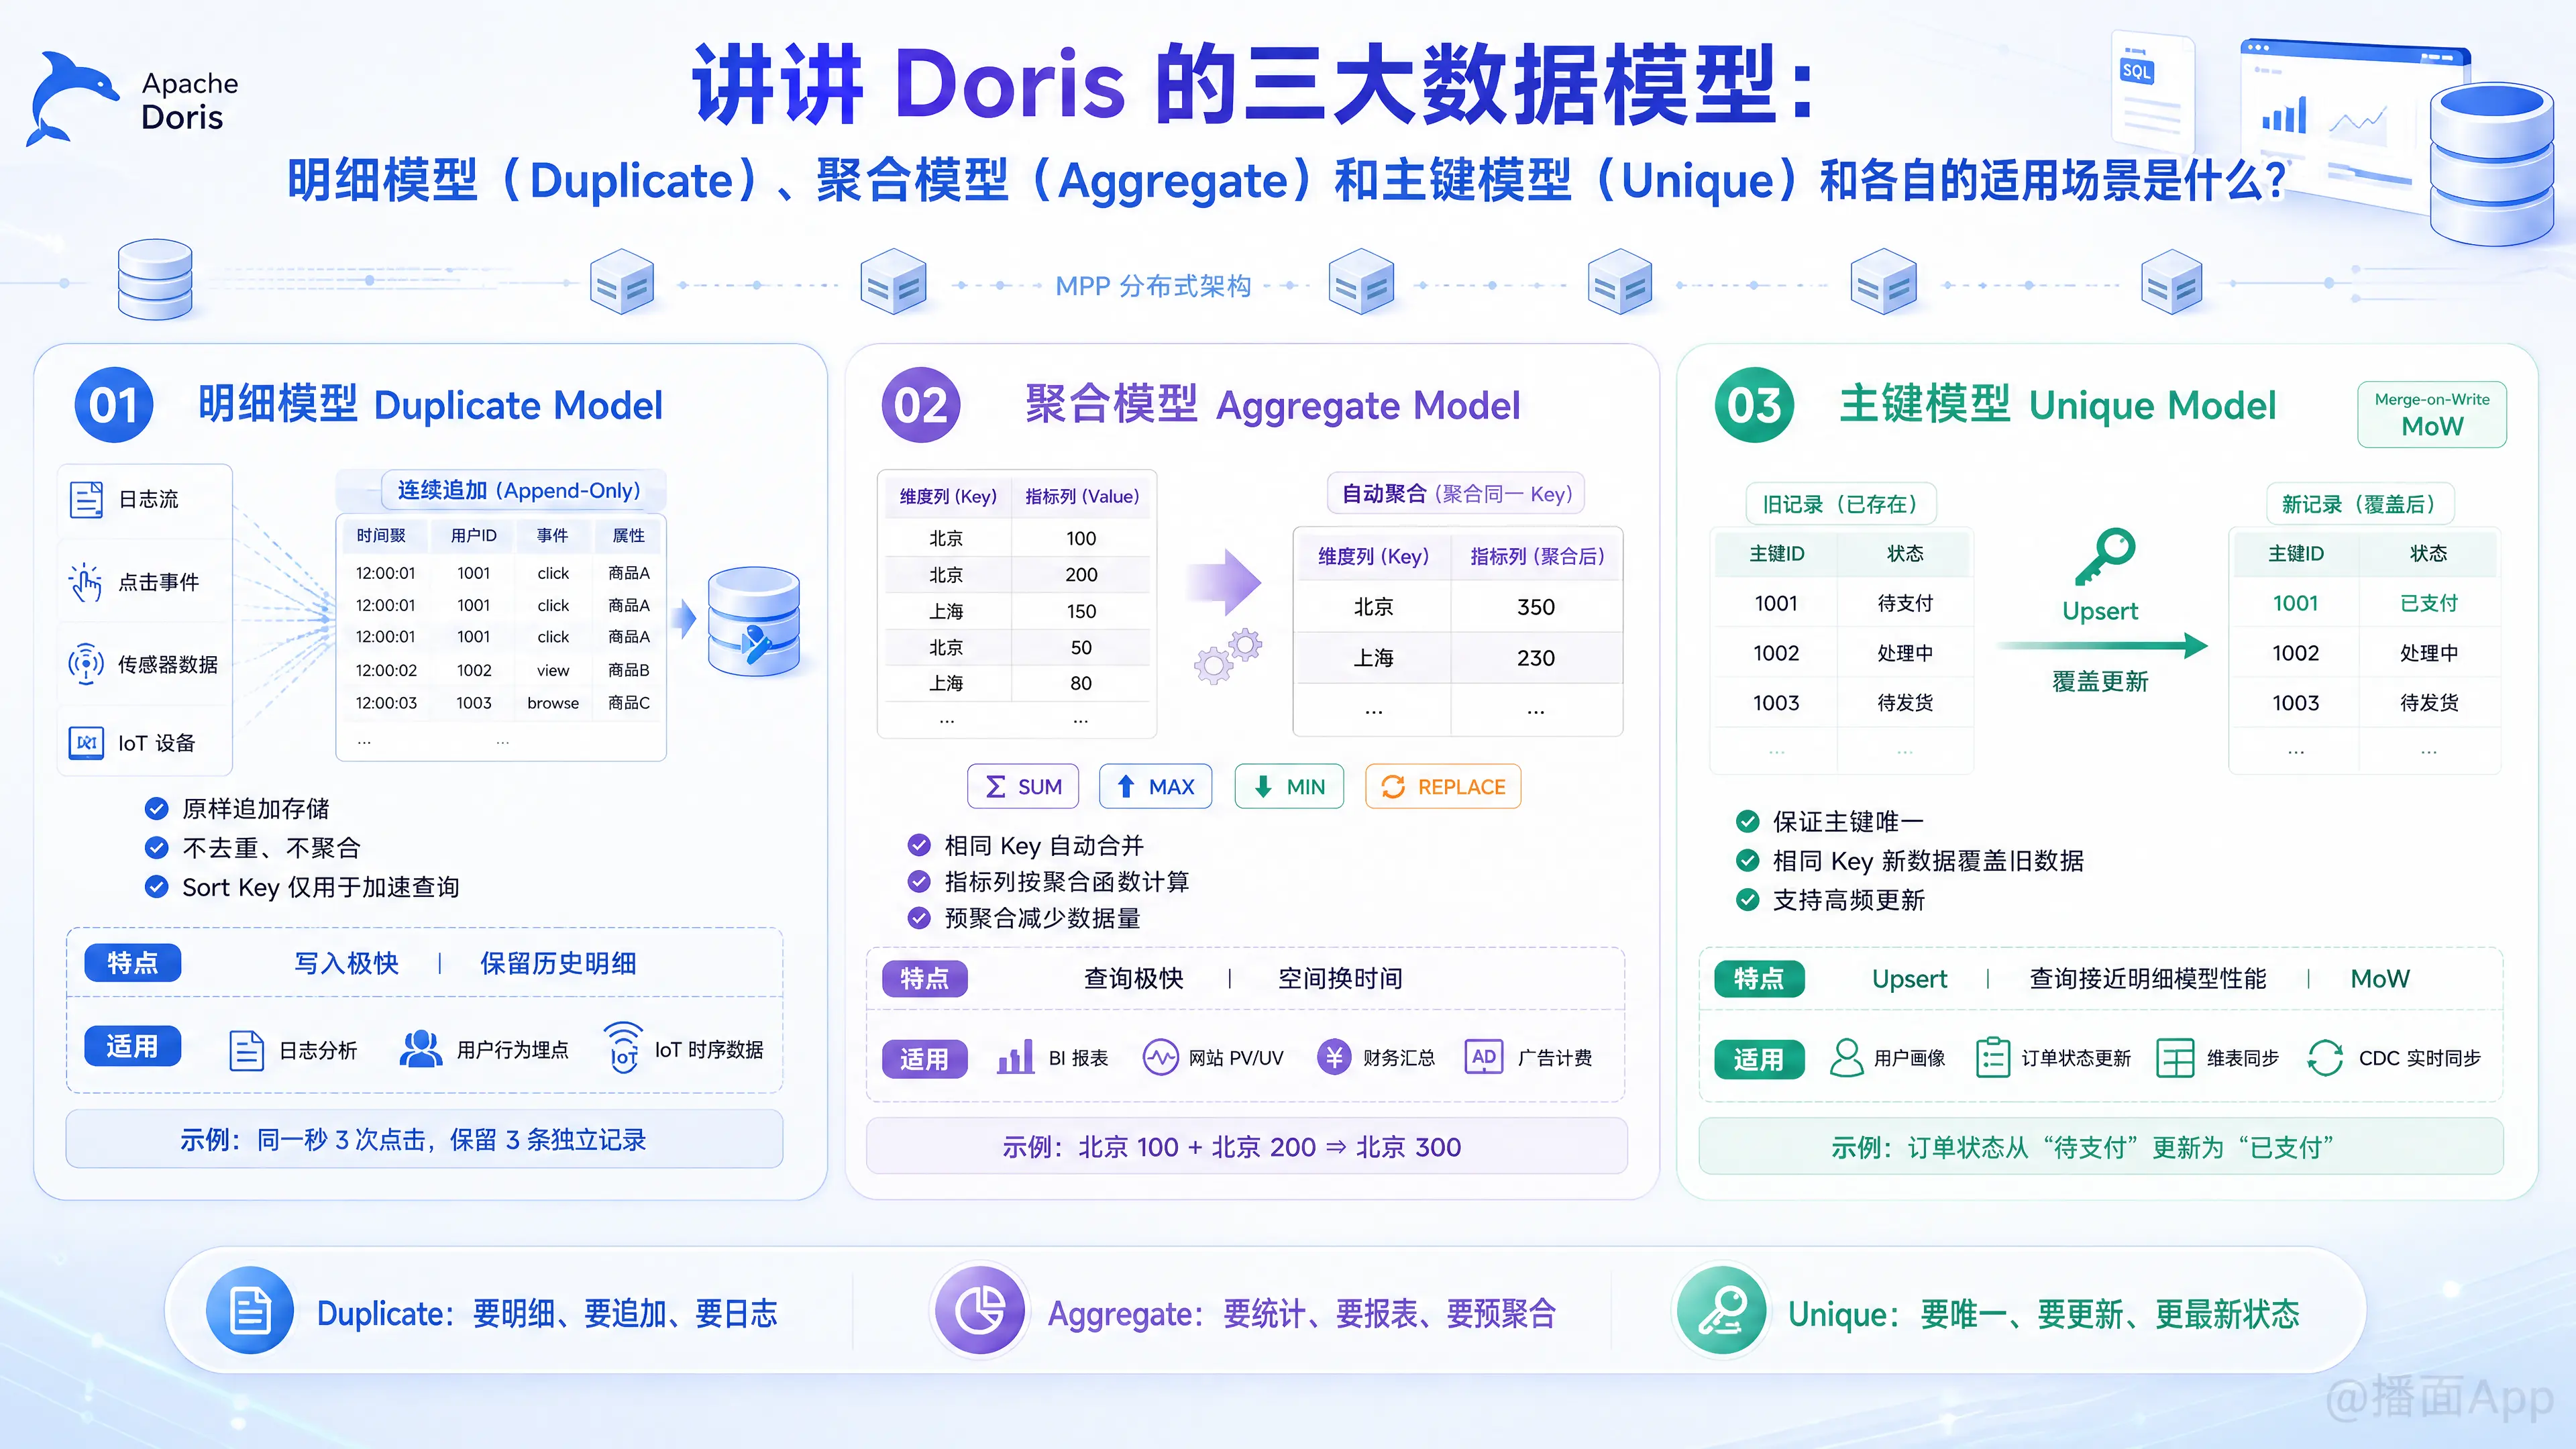Click the purple arrow in Aggregate panel
2576x1449 pixels.
coord(1225,581)
